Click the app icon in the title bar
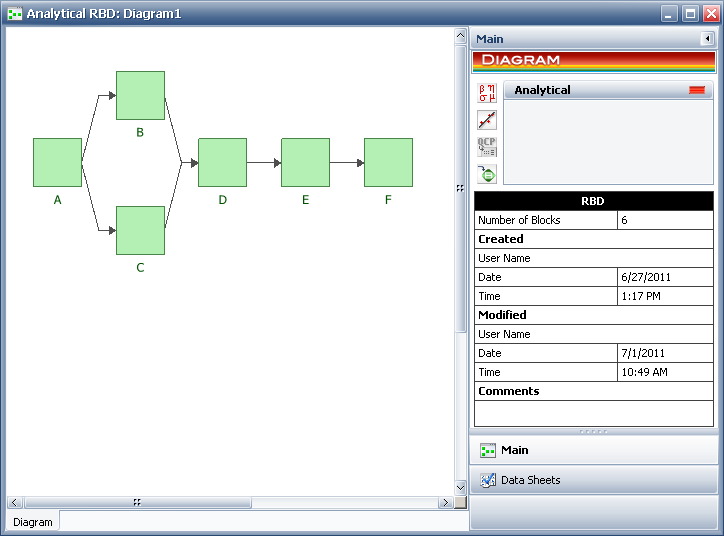The image size is (724, 536). 14,14
